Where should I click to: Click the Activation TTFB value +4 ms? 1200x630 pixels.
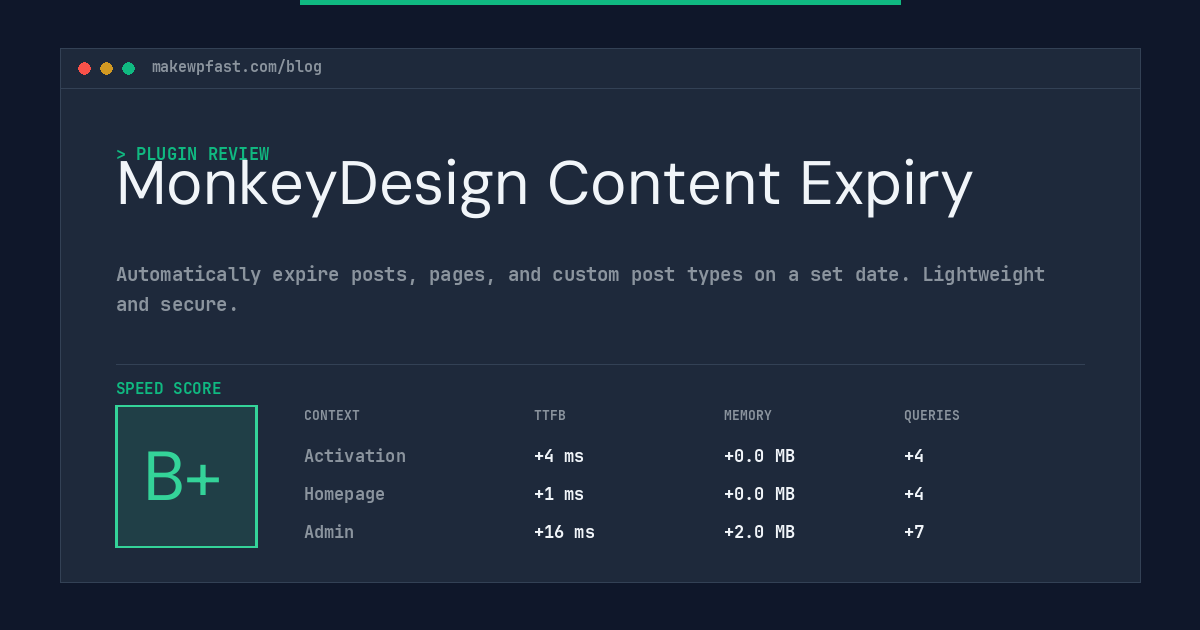[x=559, y=456]
